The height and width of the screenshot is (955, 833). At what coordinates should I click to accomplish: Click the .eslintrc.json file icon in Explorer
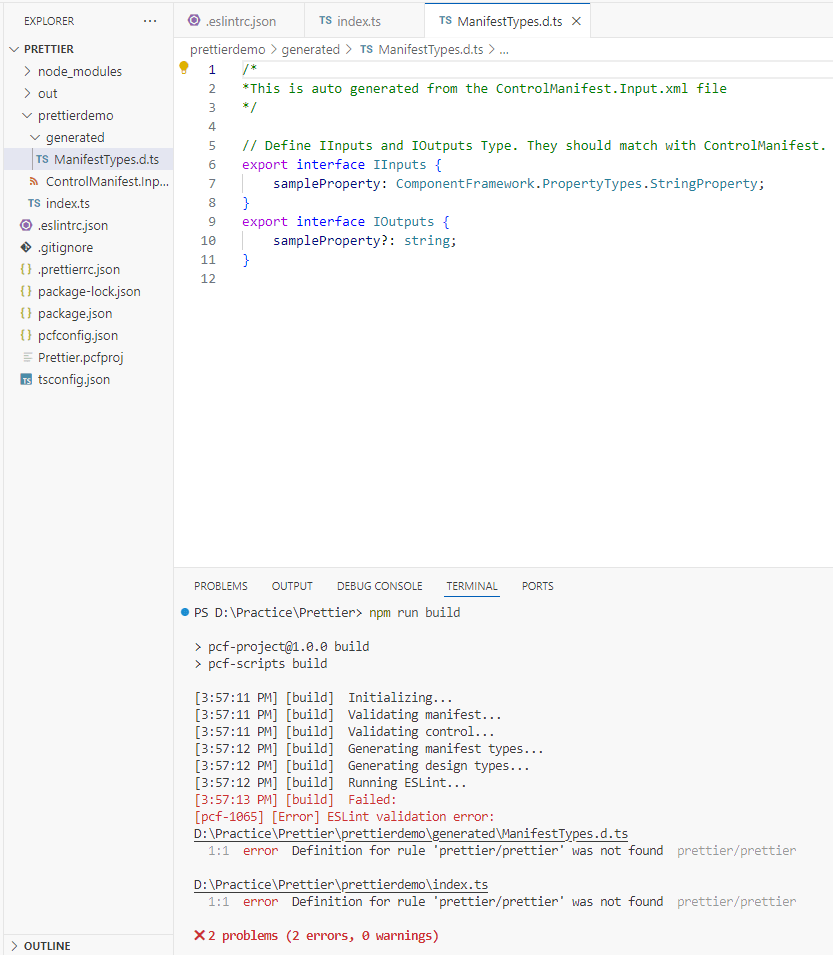click(26, 226)
